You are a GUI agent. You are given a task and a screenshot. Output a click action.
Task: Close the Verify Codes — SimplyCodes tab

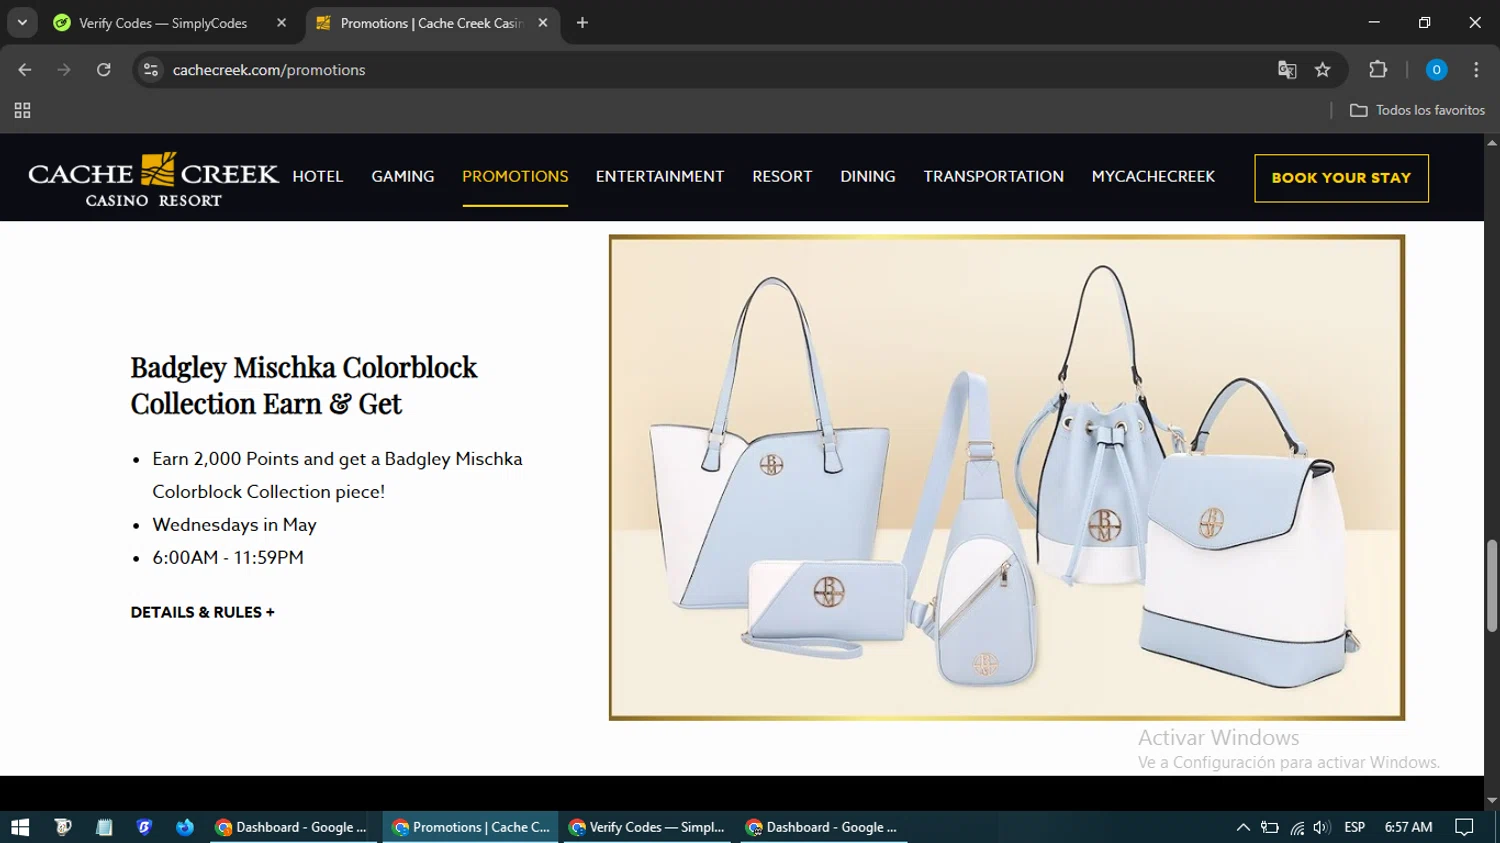(x=281, y=23)
